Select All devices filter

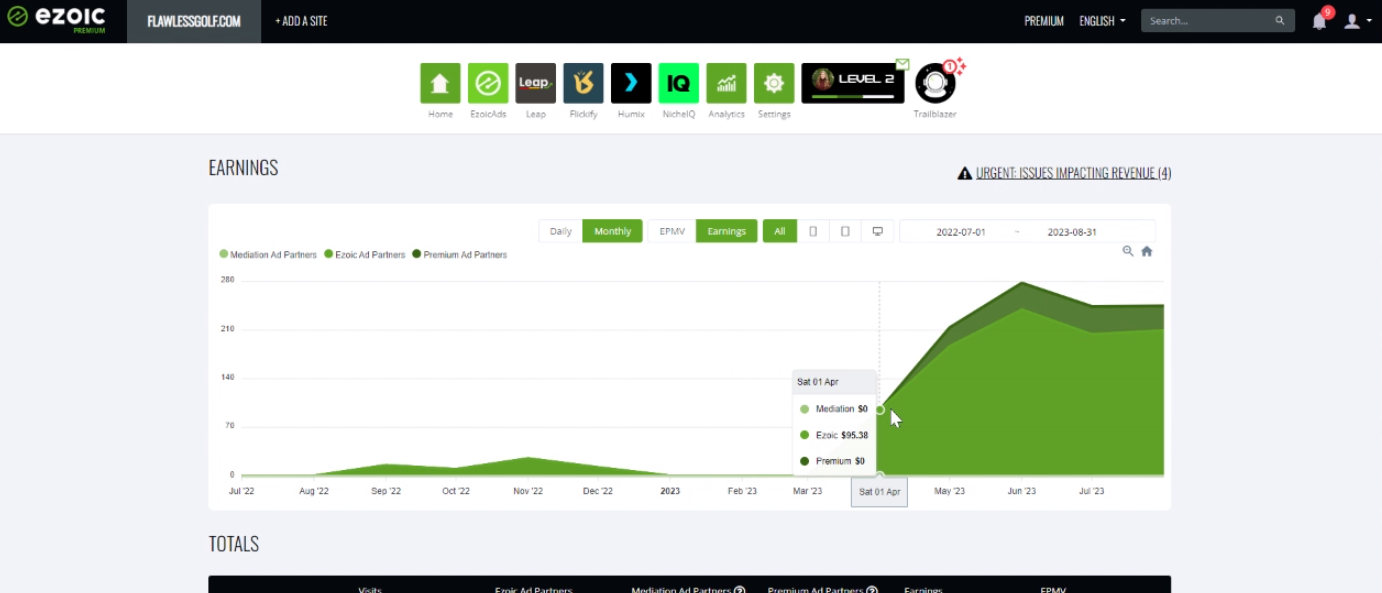point(780,231)
